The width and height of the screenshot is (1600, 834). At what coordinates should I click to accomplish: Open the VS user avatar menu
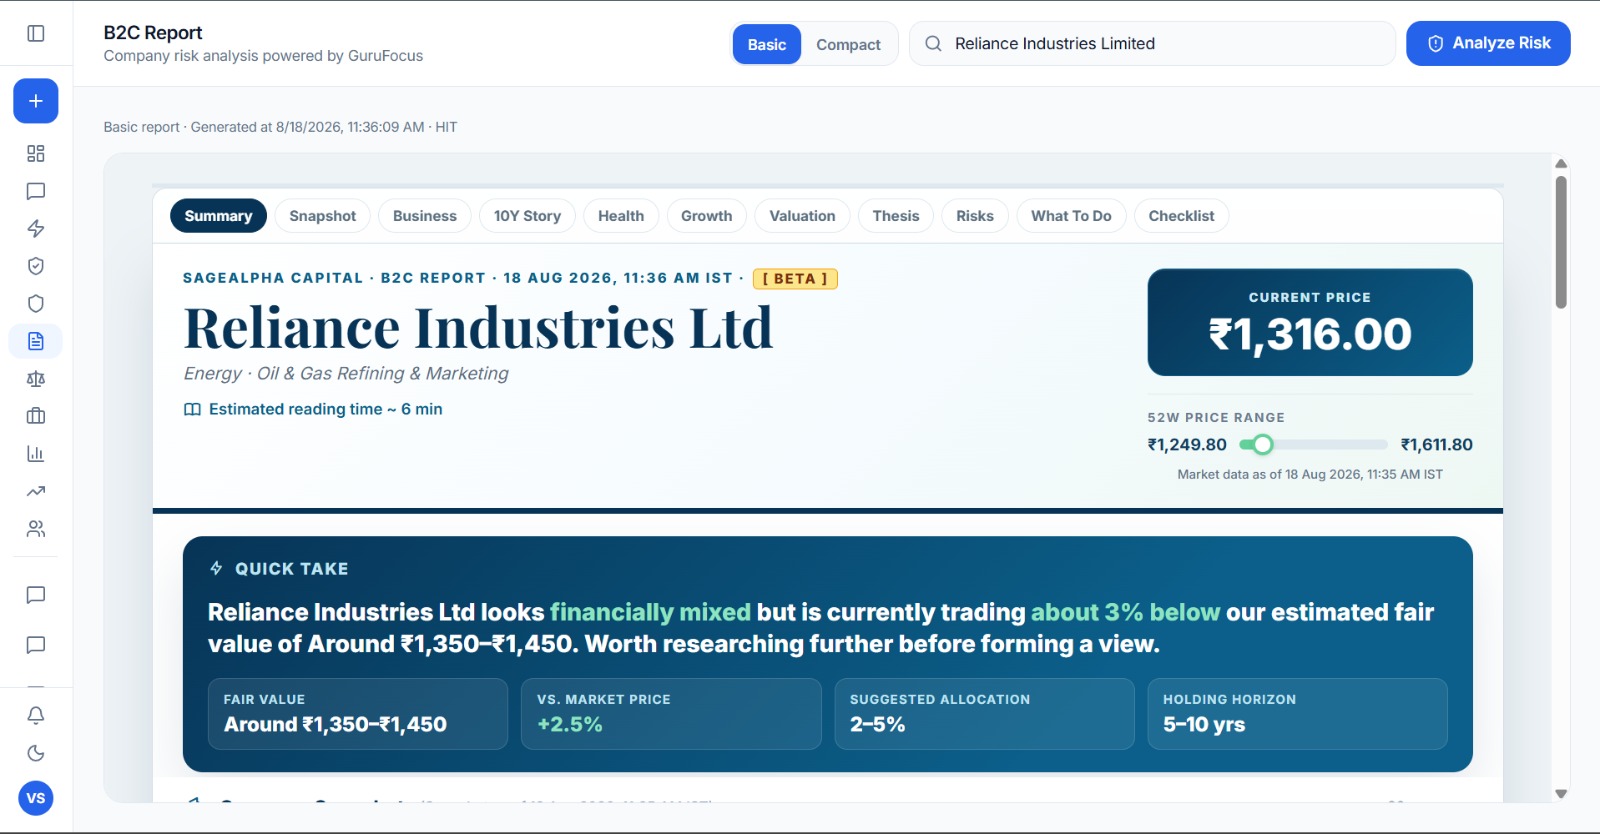(x=36, y=798)
